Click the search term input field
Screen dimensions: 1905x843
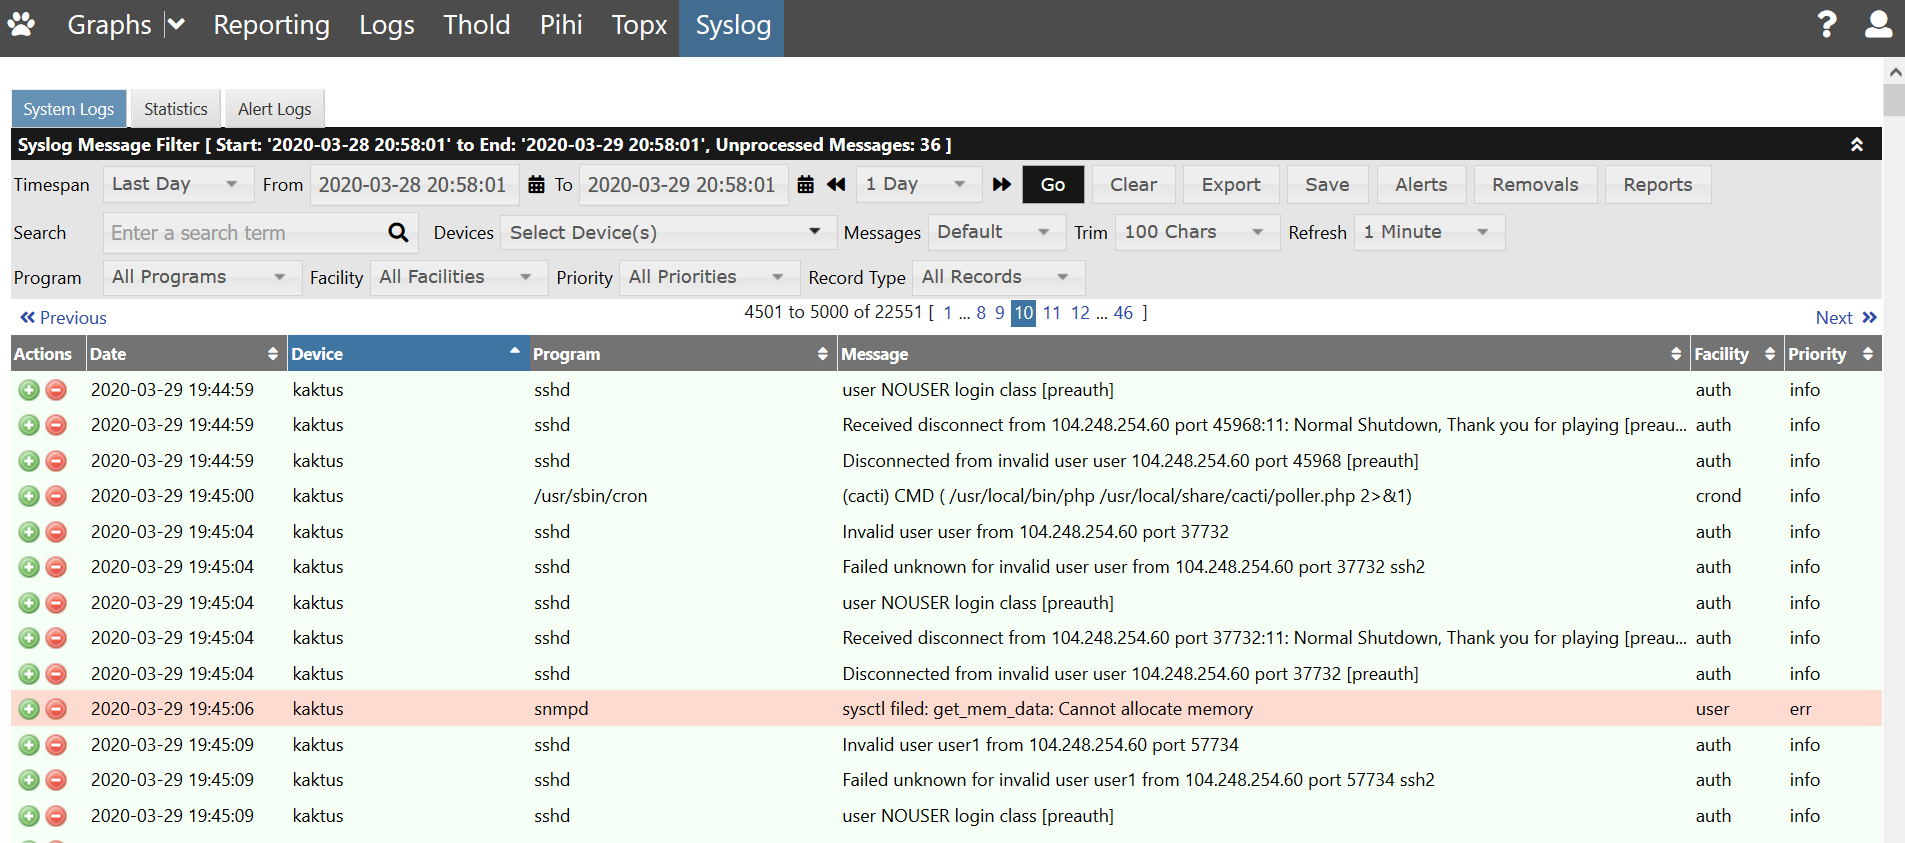(245, 233)
